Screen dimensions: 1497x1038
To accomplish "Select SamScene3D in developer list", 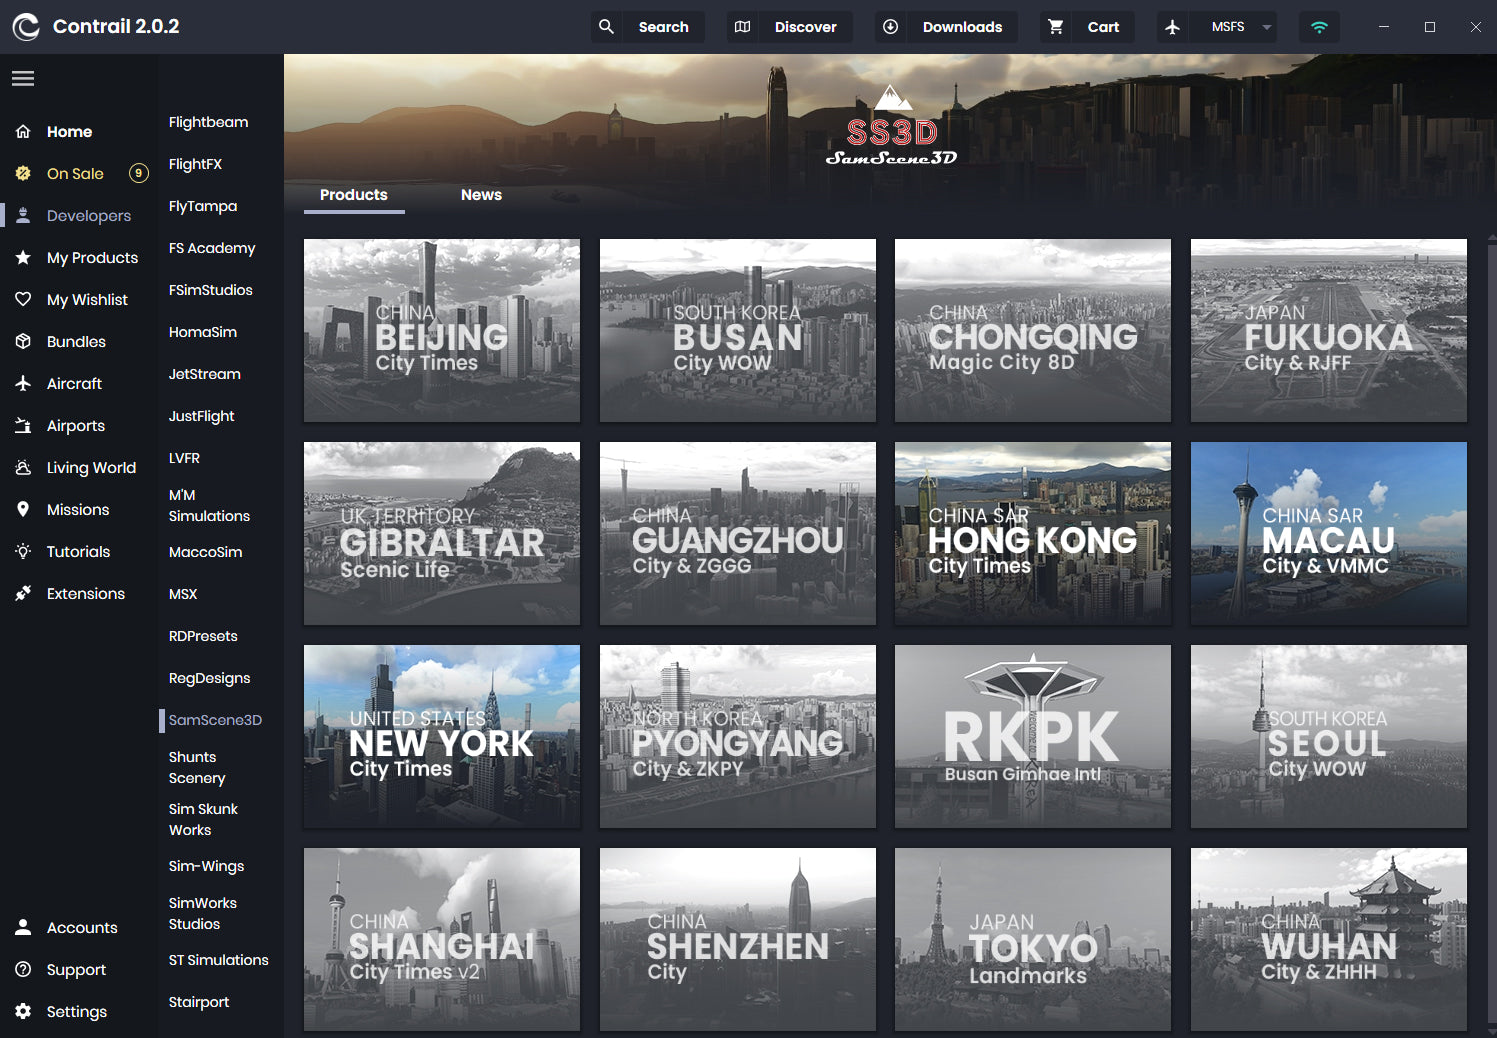I will (215, 720).
